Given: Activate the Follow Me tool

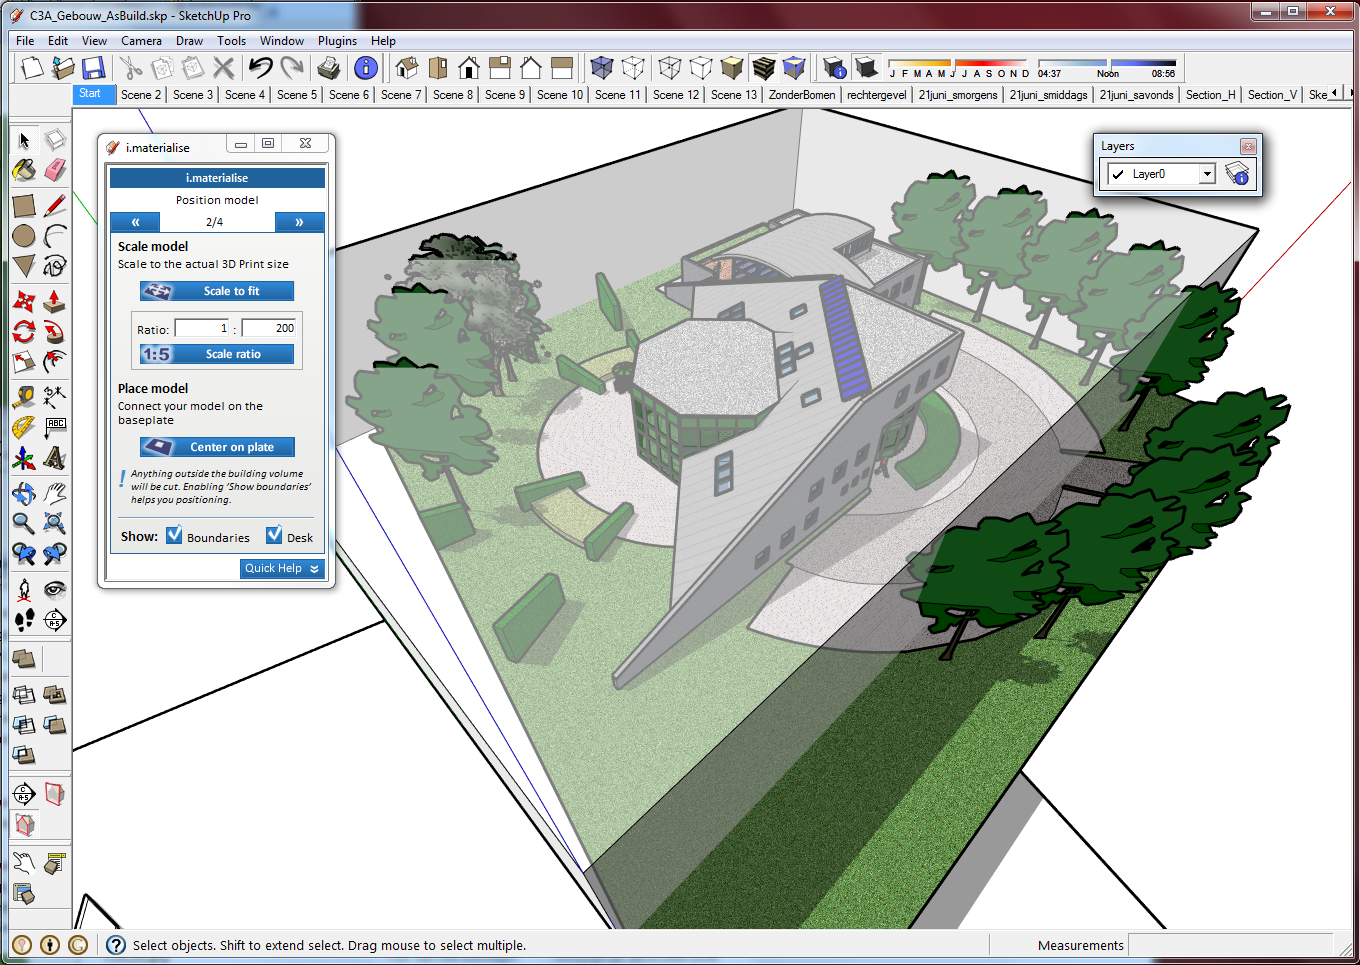Looking at the screenshot, I should click(55, 331).
